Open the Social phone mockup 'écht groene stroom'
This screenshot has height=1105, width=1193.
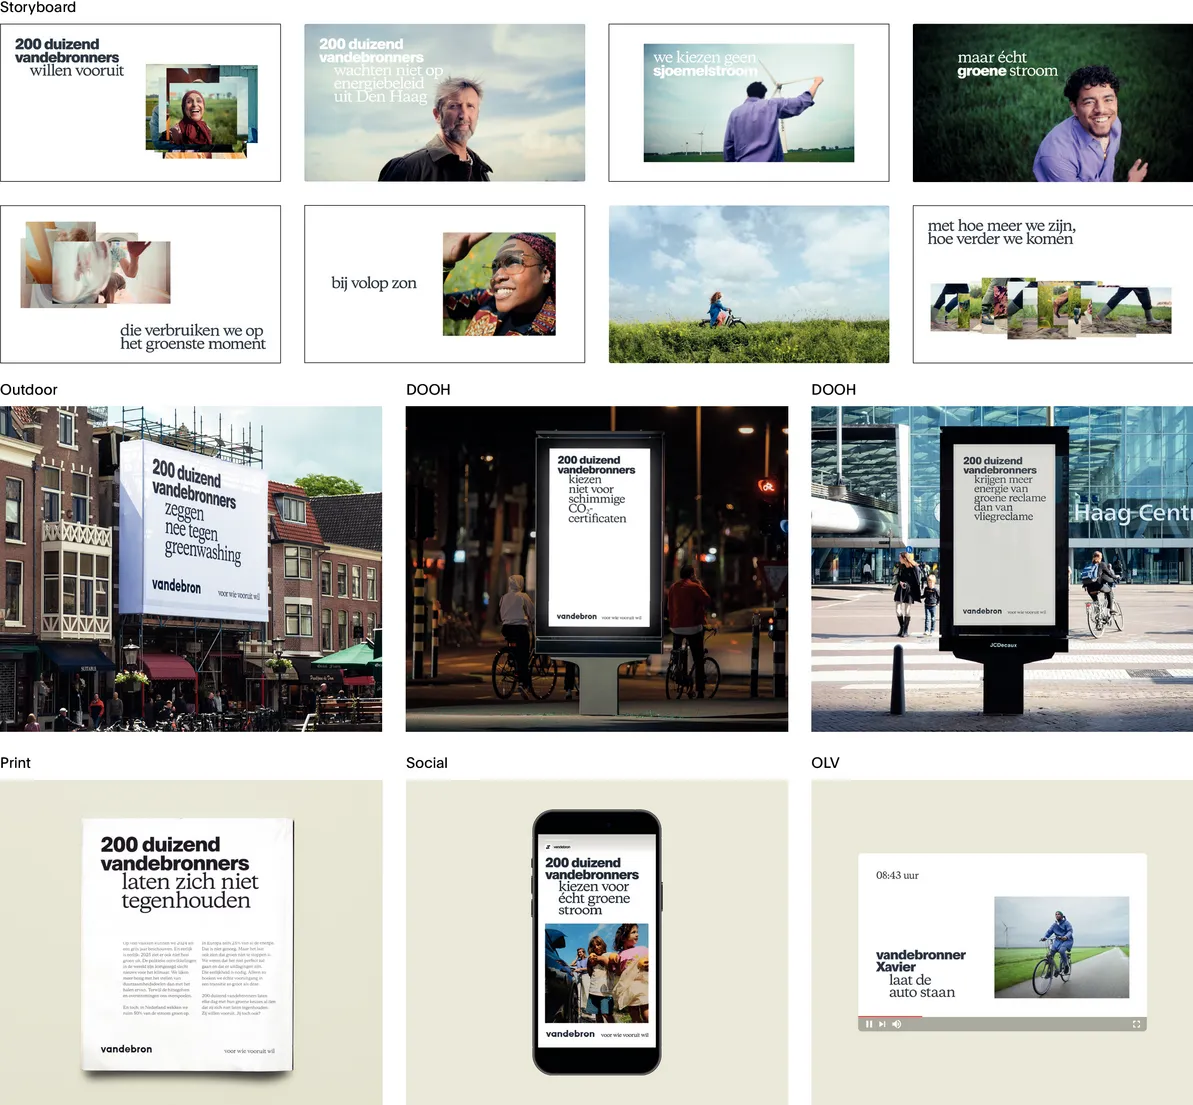[596, 942]
